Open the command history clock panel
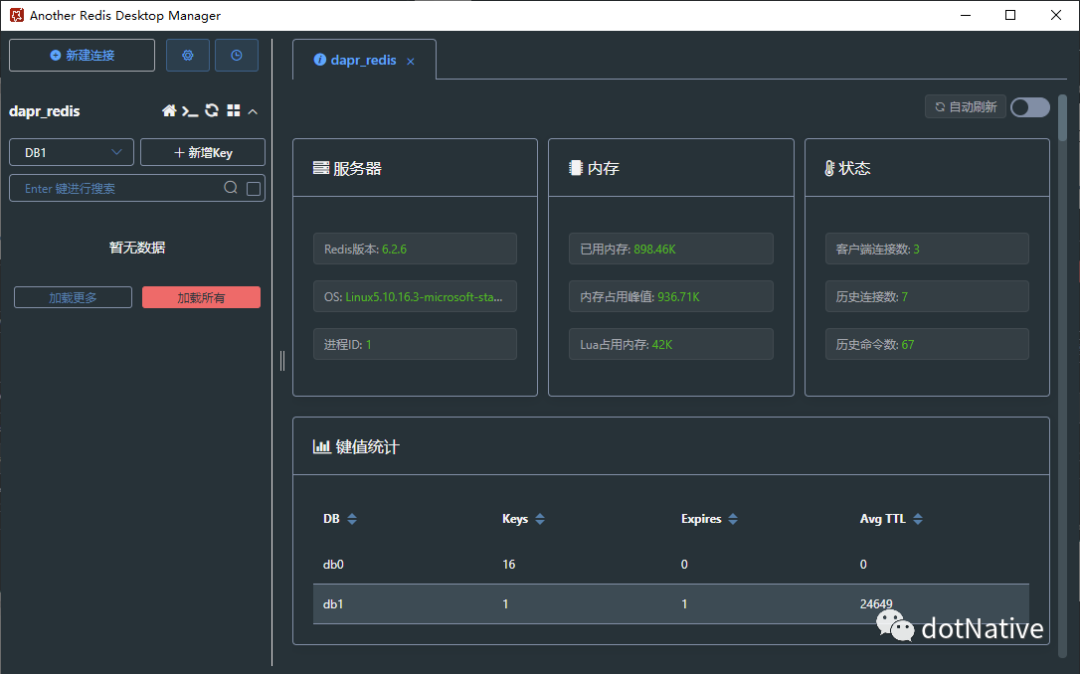This screenshot has width=1080, height=674. tap(236, 55)
